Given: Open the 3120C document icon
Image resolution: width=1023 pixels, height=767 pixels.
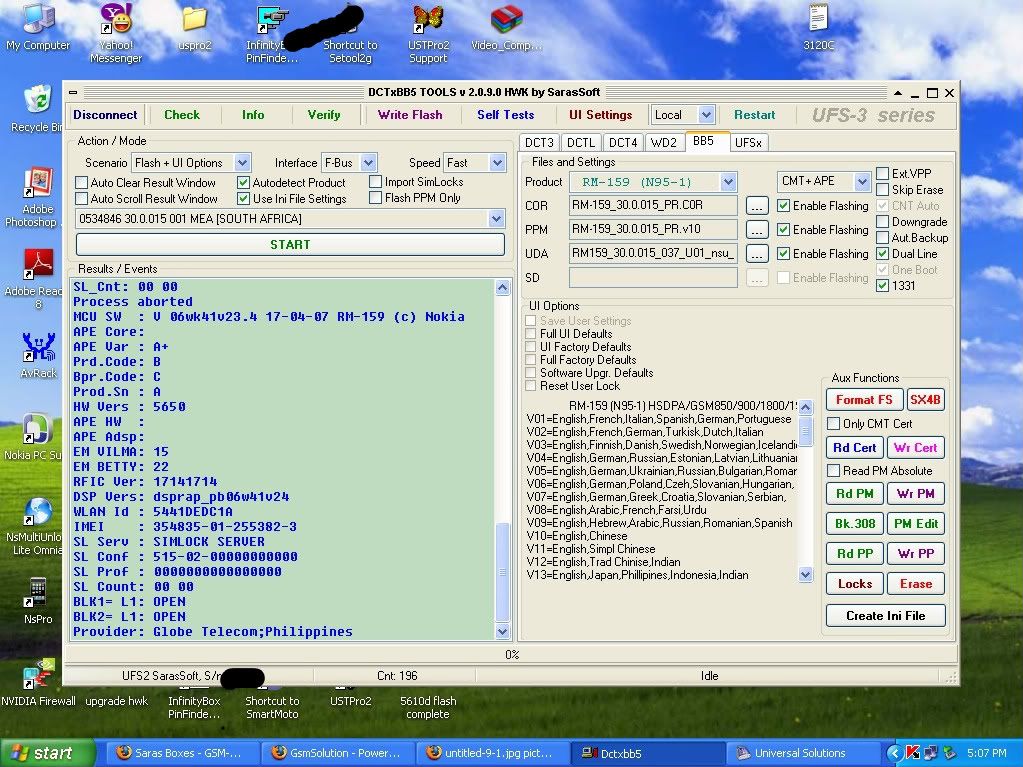Looking at the screenshot, I should 818,27.
